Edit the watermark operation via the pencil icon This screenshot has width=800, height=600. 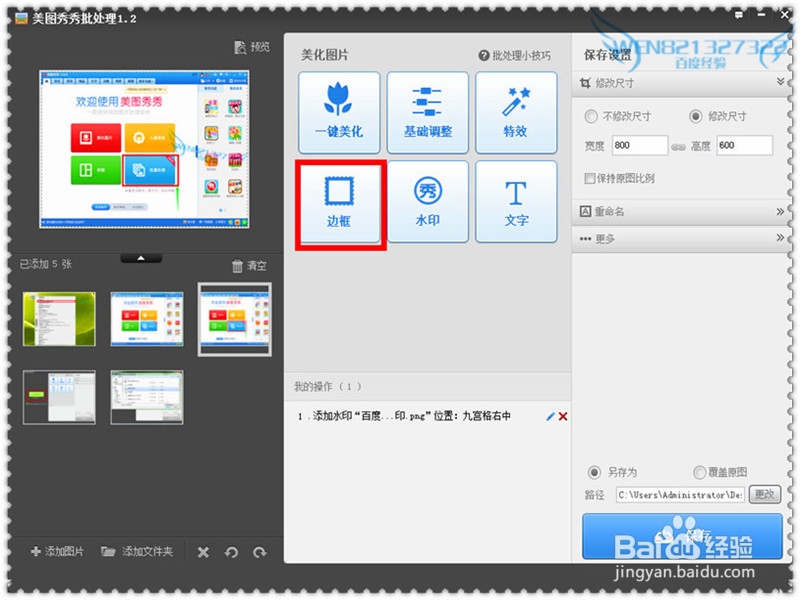coord(549,417)
